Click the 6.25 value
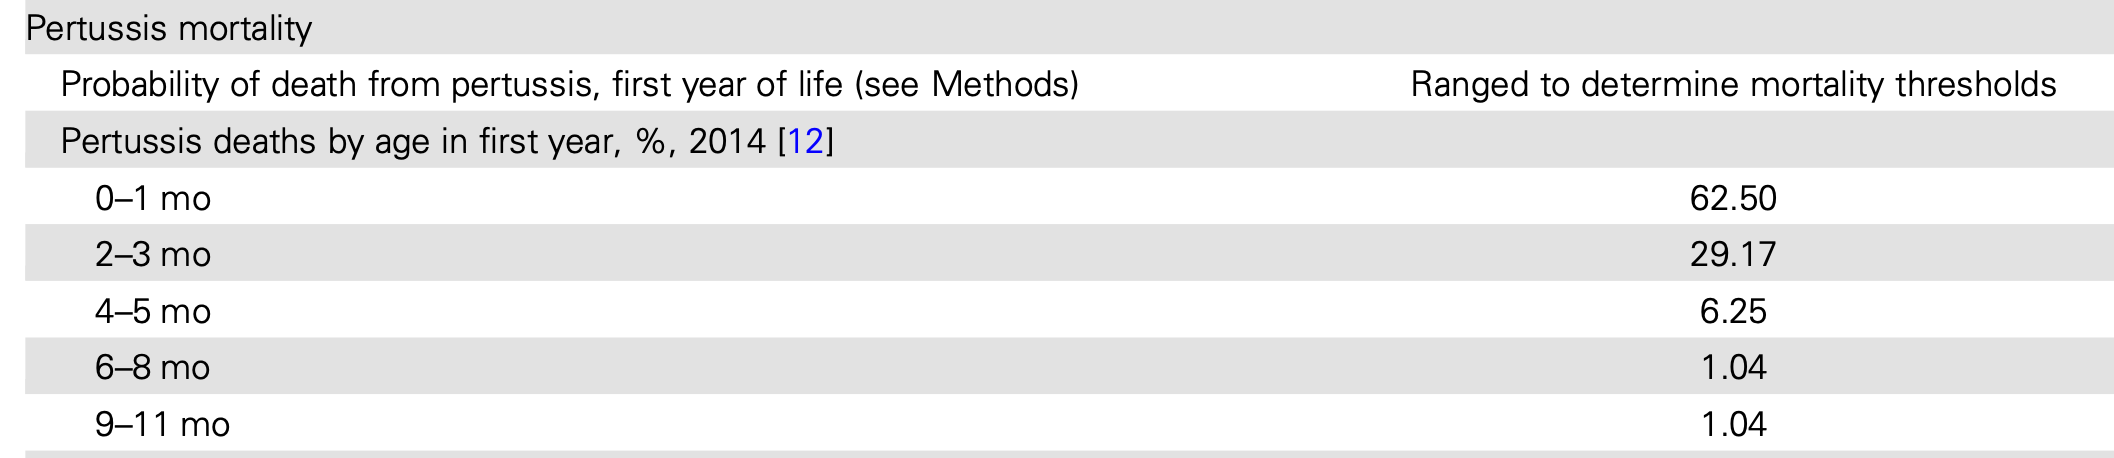Viewport: 2114px width, 458px height. [x=1733, y=312]
